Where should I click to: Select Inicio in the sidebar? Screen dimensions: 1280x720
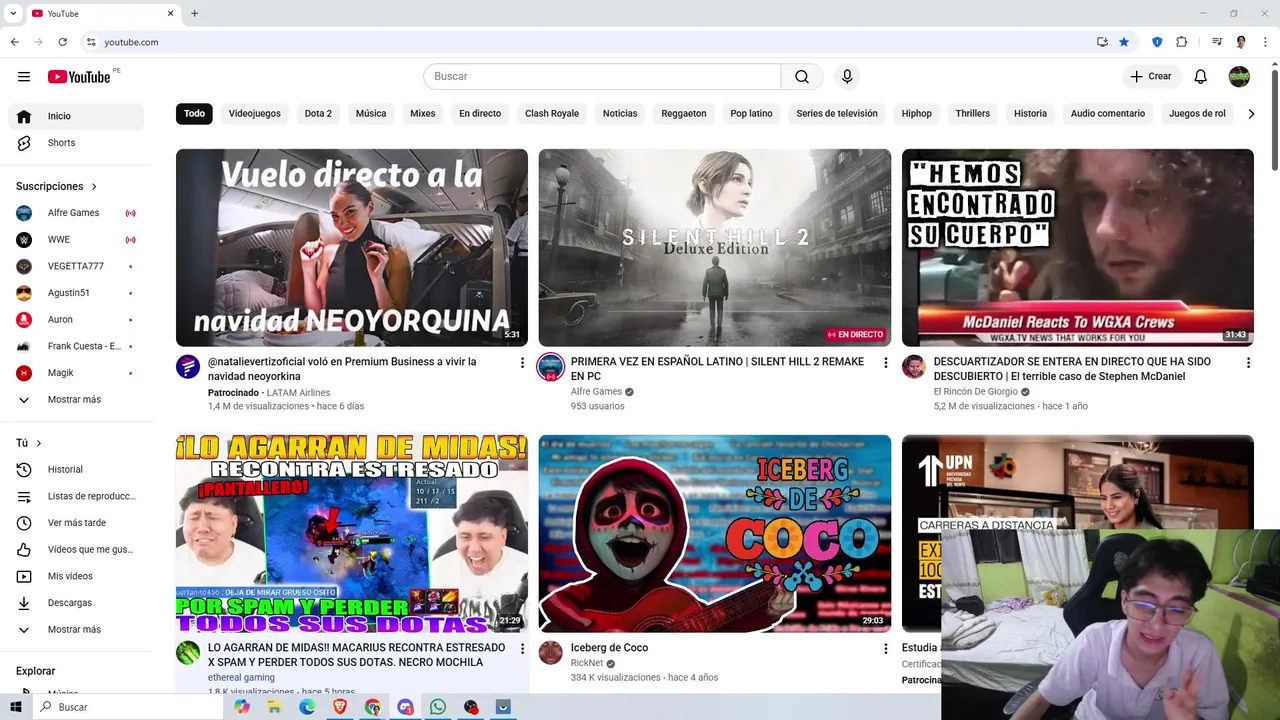coord(76,116)
